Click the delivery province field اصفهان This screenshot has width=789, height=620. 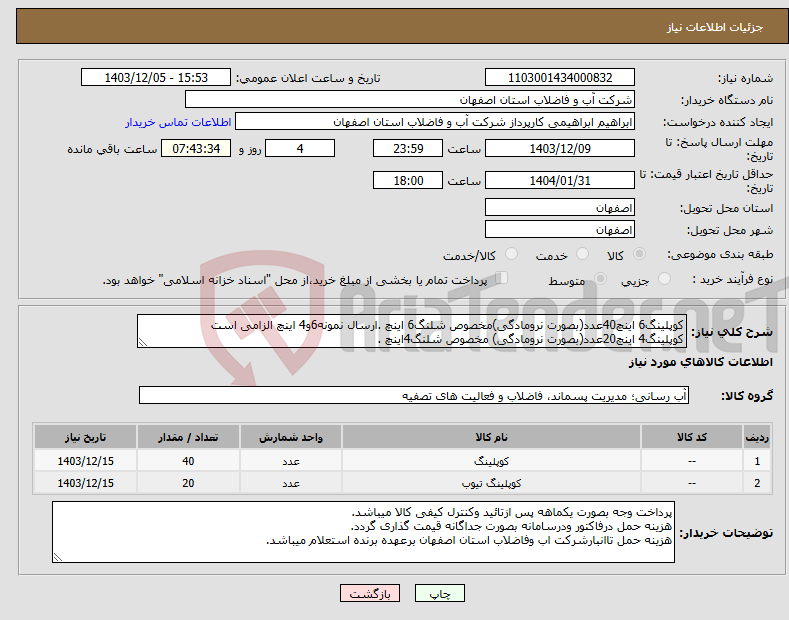click(560, 207)
